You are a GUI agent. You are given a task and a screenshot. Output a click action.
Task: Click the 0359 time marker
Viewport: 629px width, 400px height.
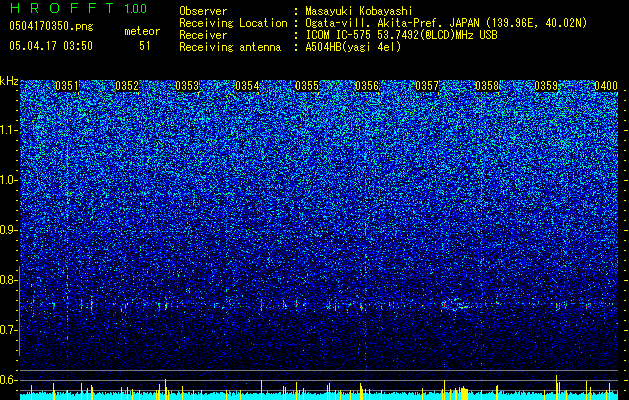(546, 86)
